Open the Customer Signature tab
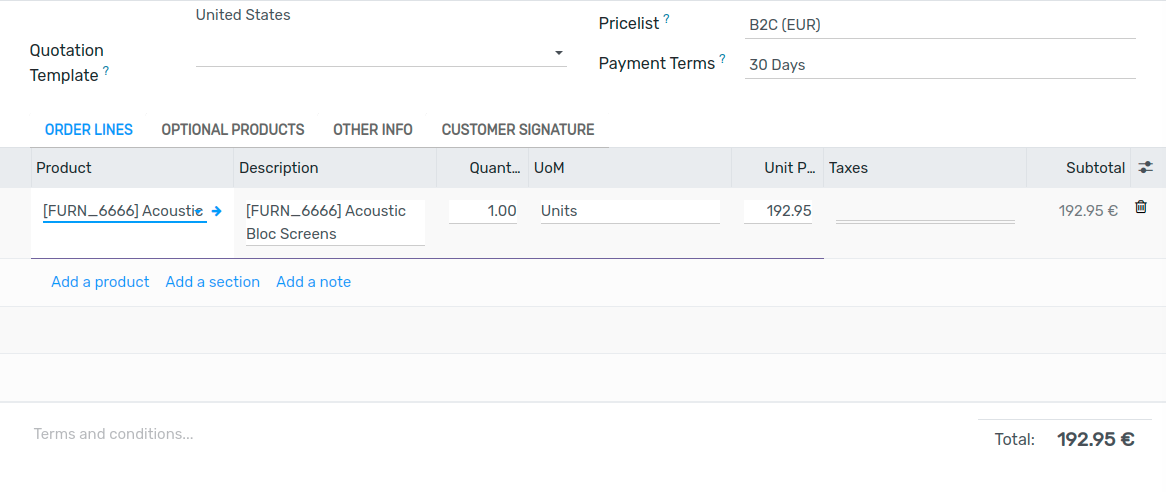The width and height of the screenshot is (1166, 492). [x=518, y=130]
